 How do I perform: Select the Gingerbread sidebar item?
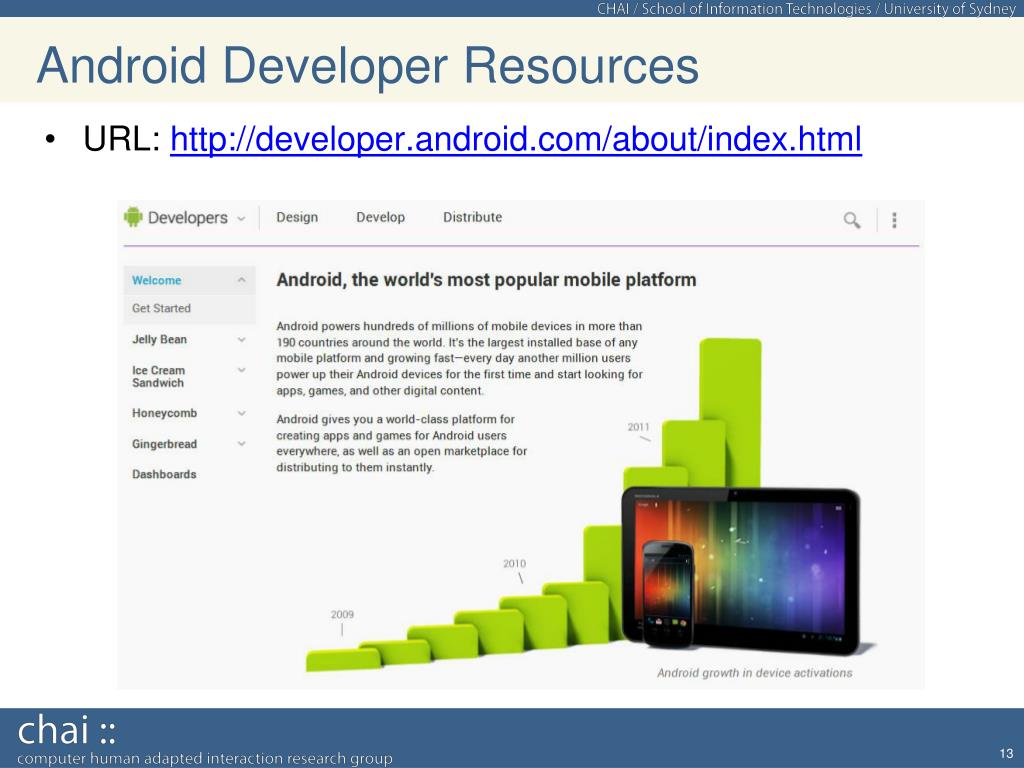tap(165, 444)
